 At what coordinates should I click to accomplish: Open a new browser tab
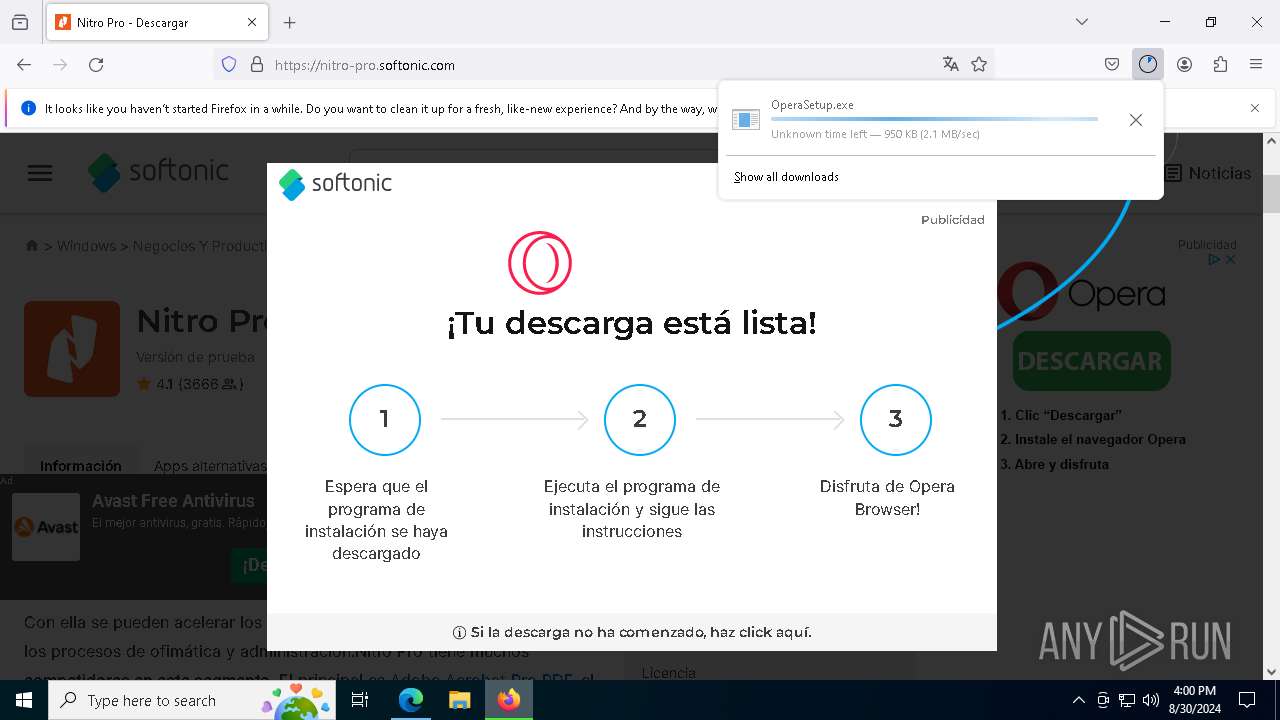coord(290,22)
